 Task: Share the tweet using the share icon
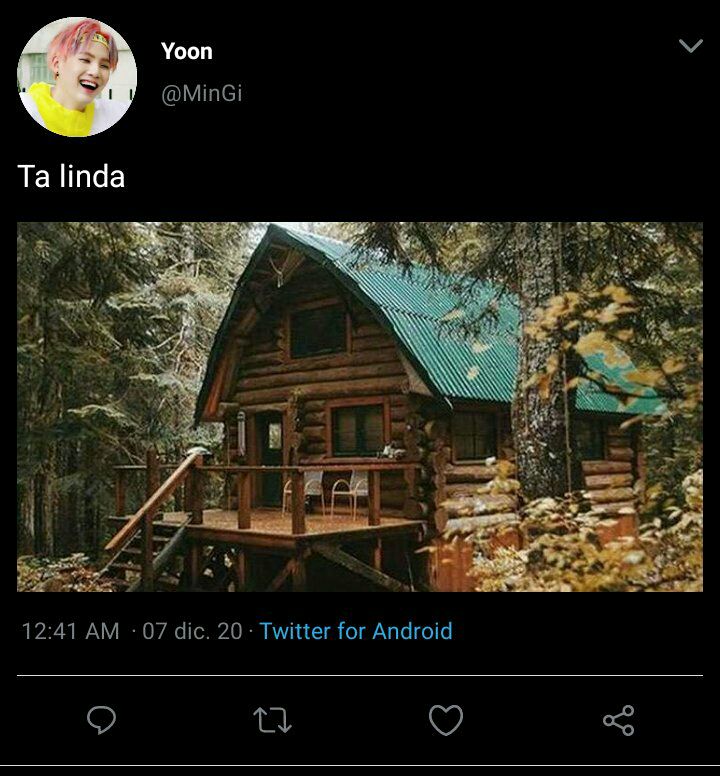[619, 720]
